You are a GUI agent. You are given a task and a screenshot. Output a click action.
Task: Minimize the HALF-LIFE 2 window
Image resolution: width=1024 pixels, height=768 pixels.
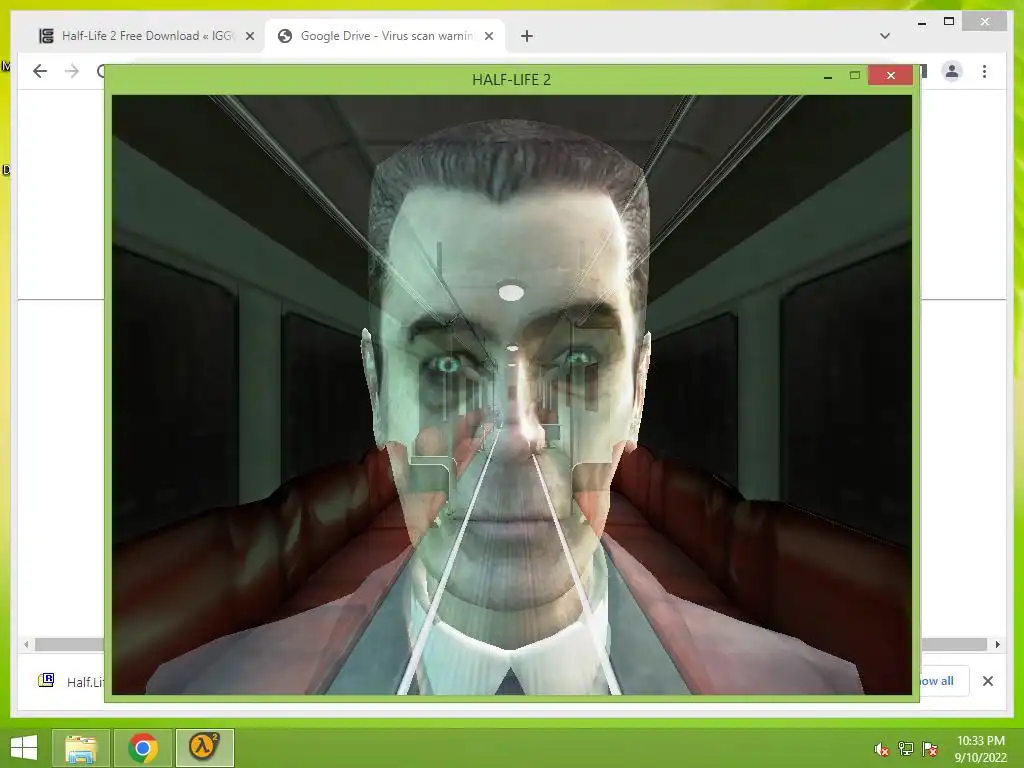click(827, 76)
